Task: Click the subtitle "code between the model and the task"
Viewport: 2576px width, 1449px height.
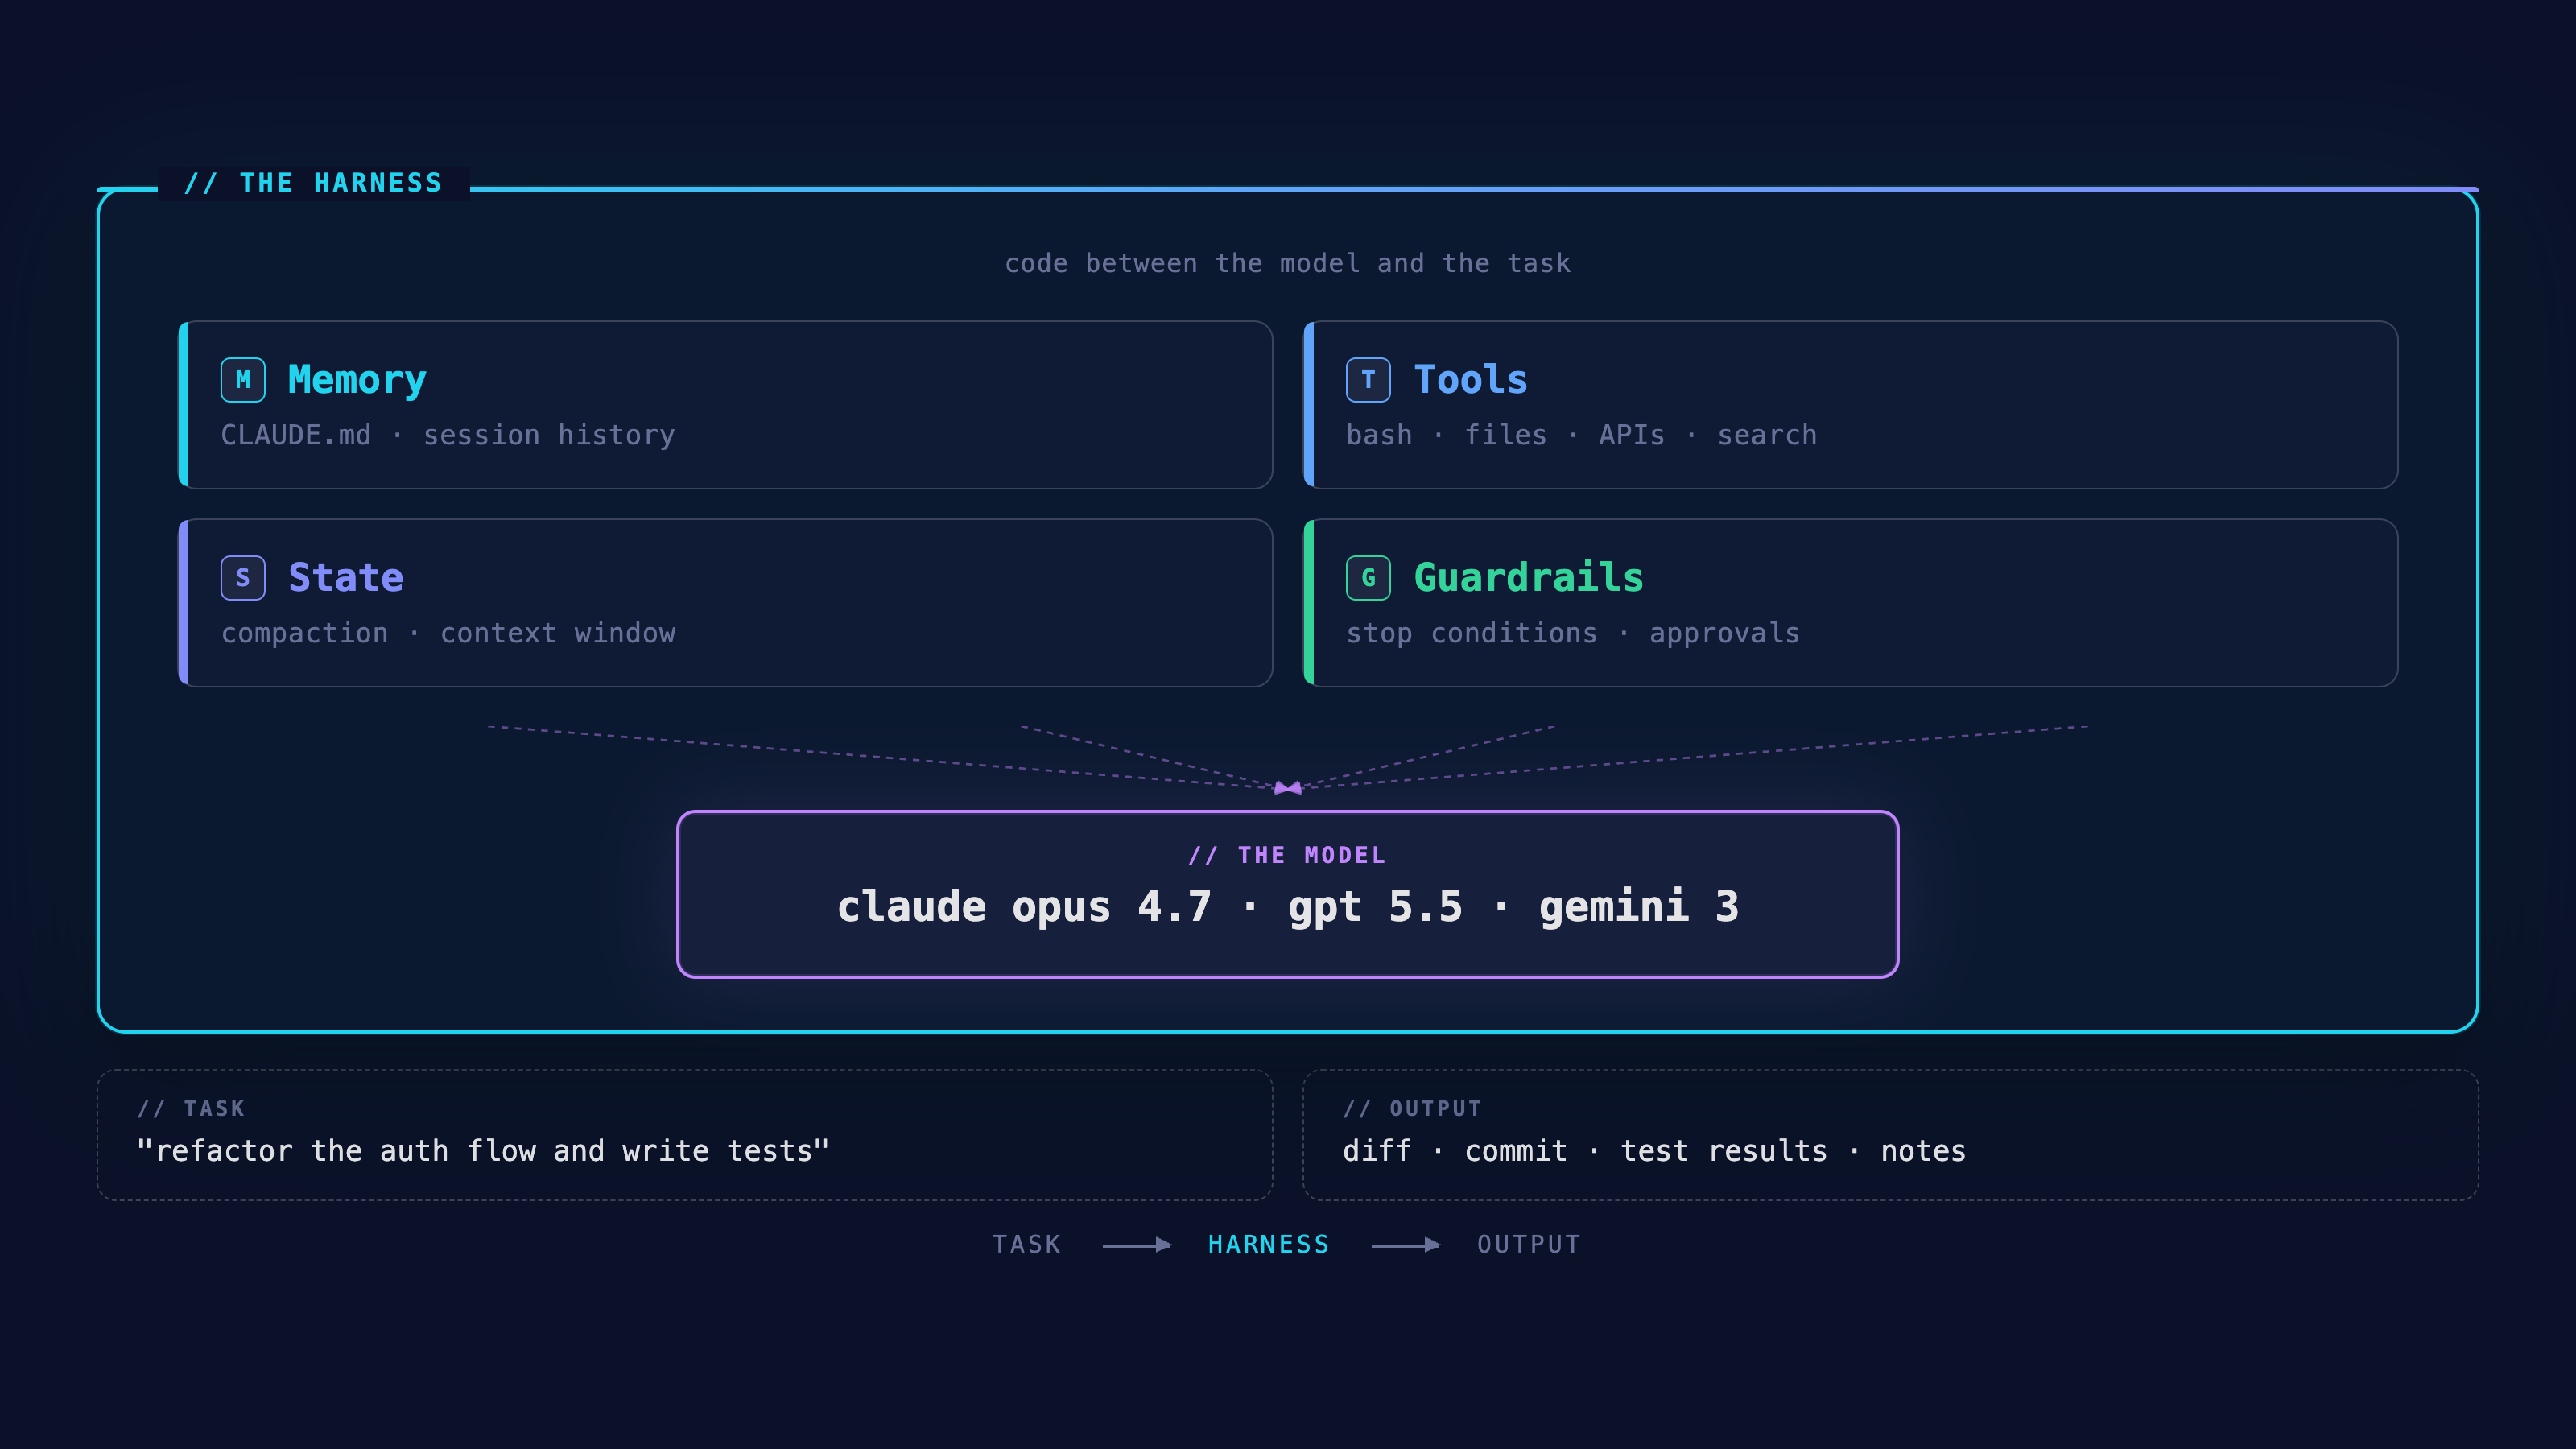Action: (x=1288, y=263)
